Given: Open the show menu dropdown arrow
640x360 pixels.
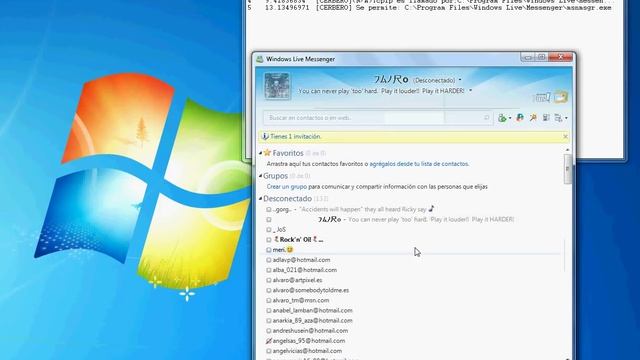Looking at the screenshot, I should coord(566,118).
